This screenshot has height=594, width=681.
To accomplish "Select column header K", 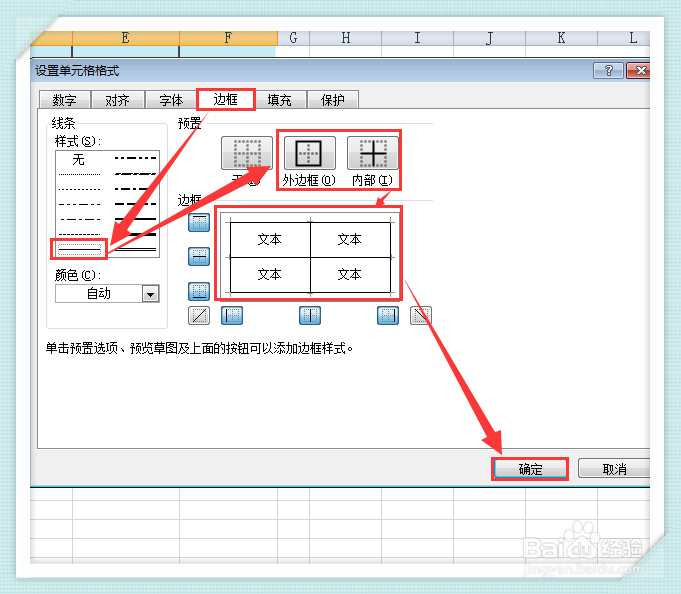I will (x=562, y=38).
